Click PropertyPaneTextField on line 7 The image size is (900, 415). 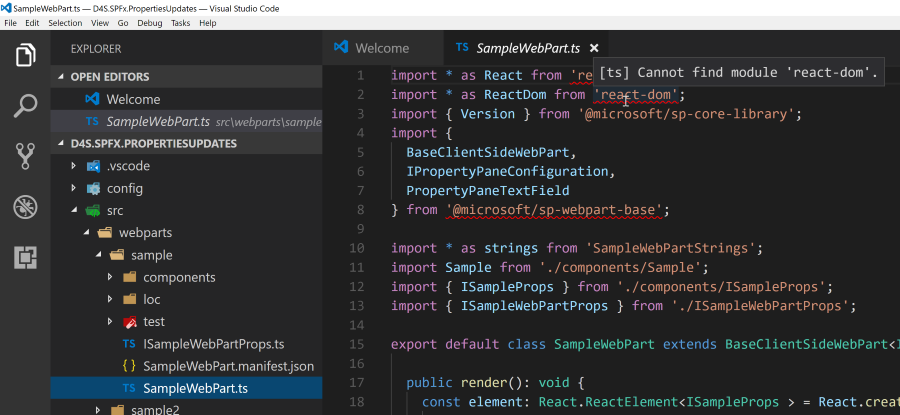tap(488, 191)
